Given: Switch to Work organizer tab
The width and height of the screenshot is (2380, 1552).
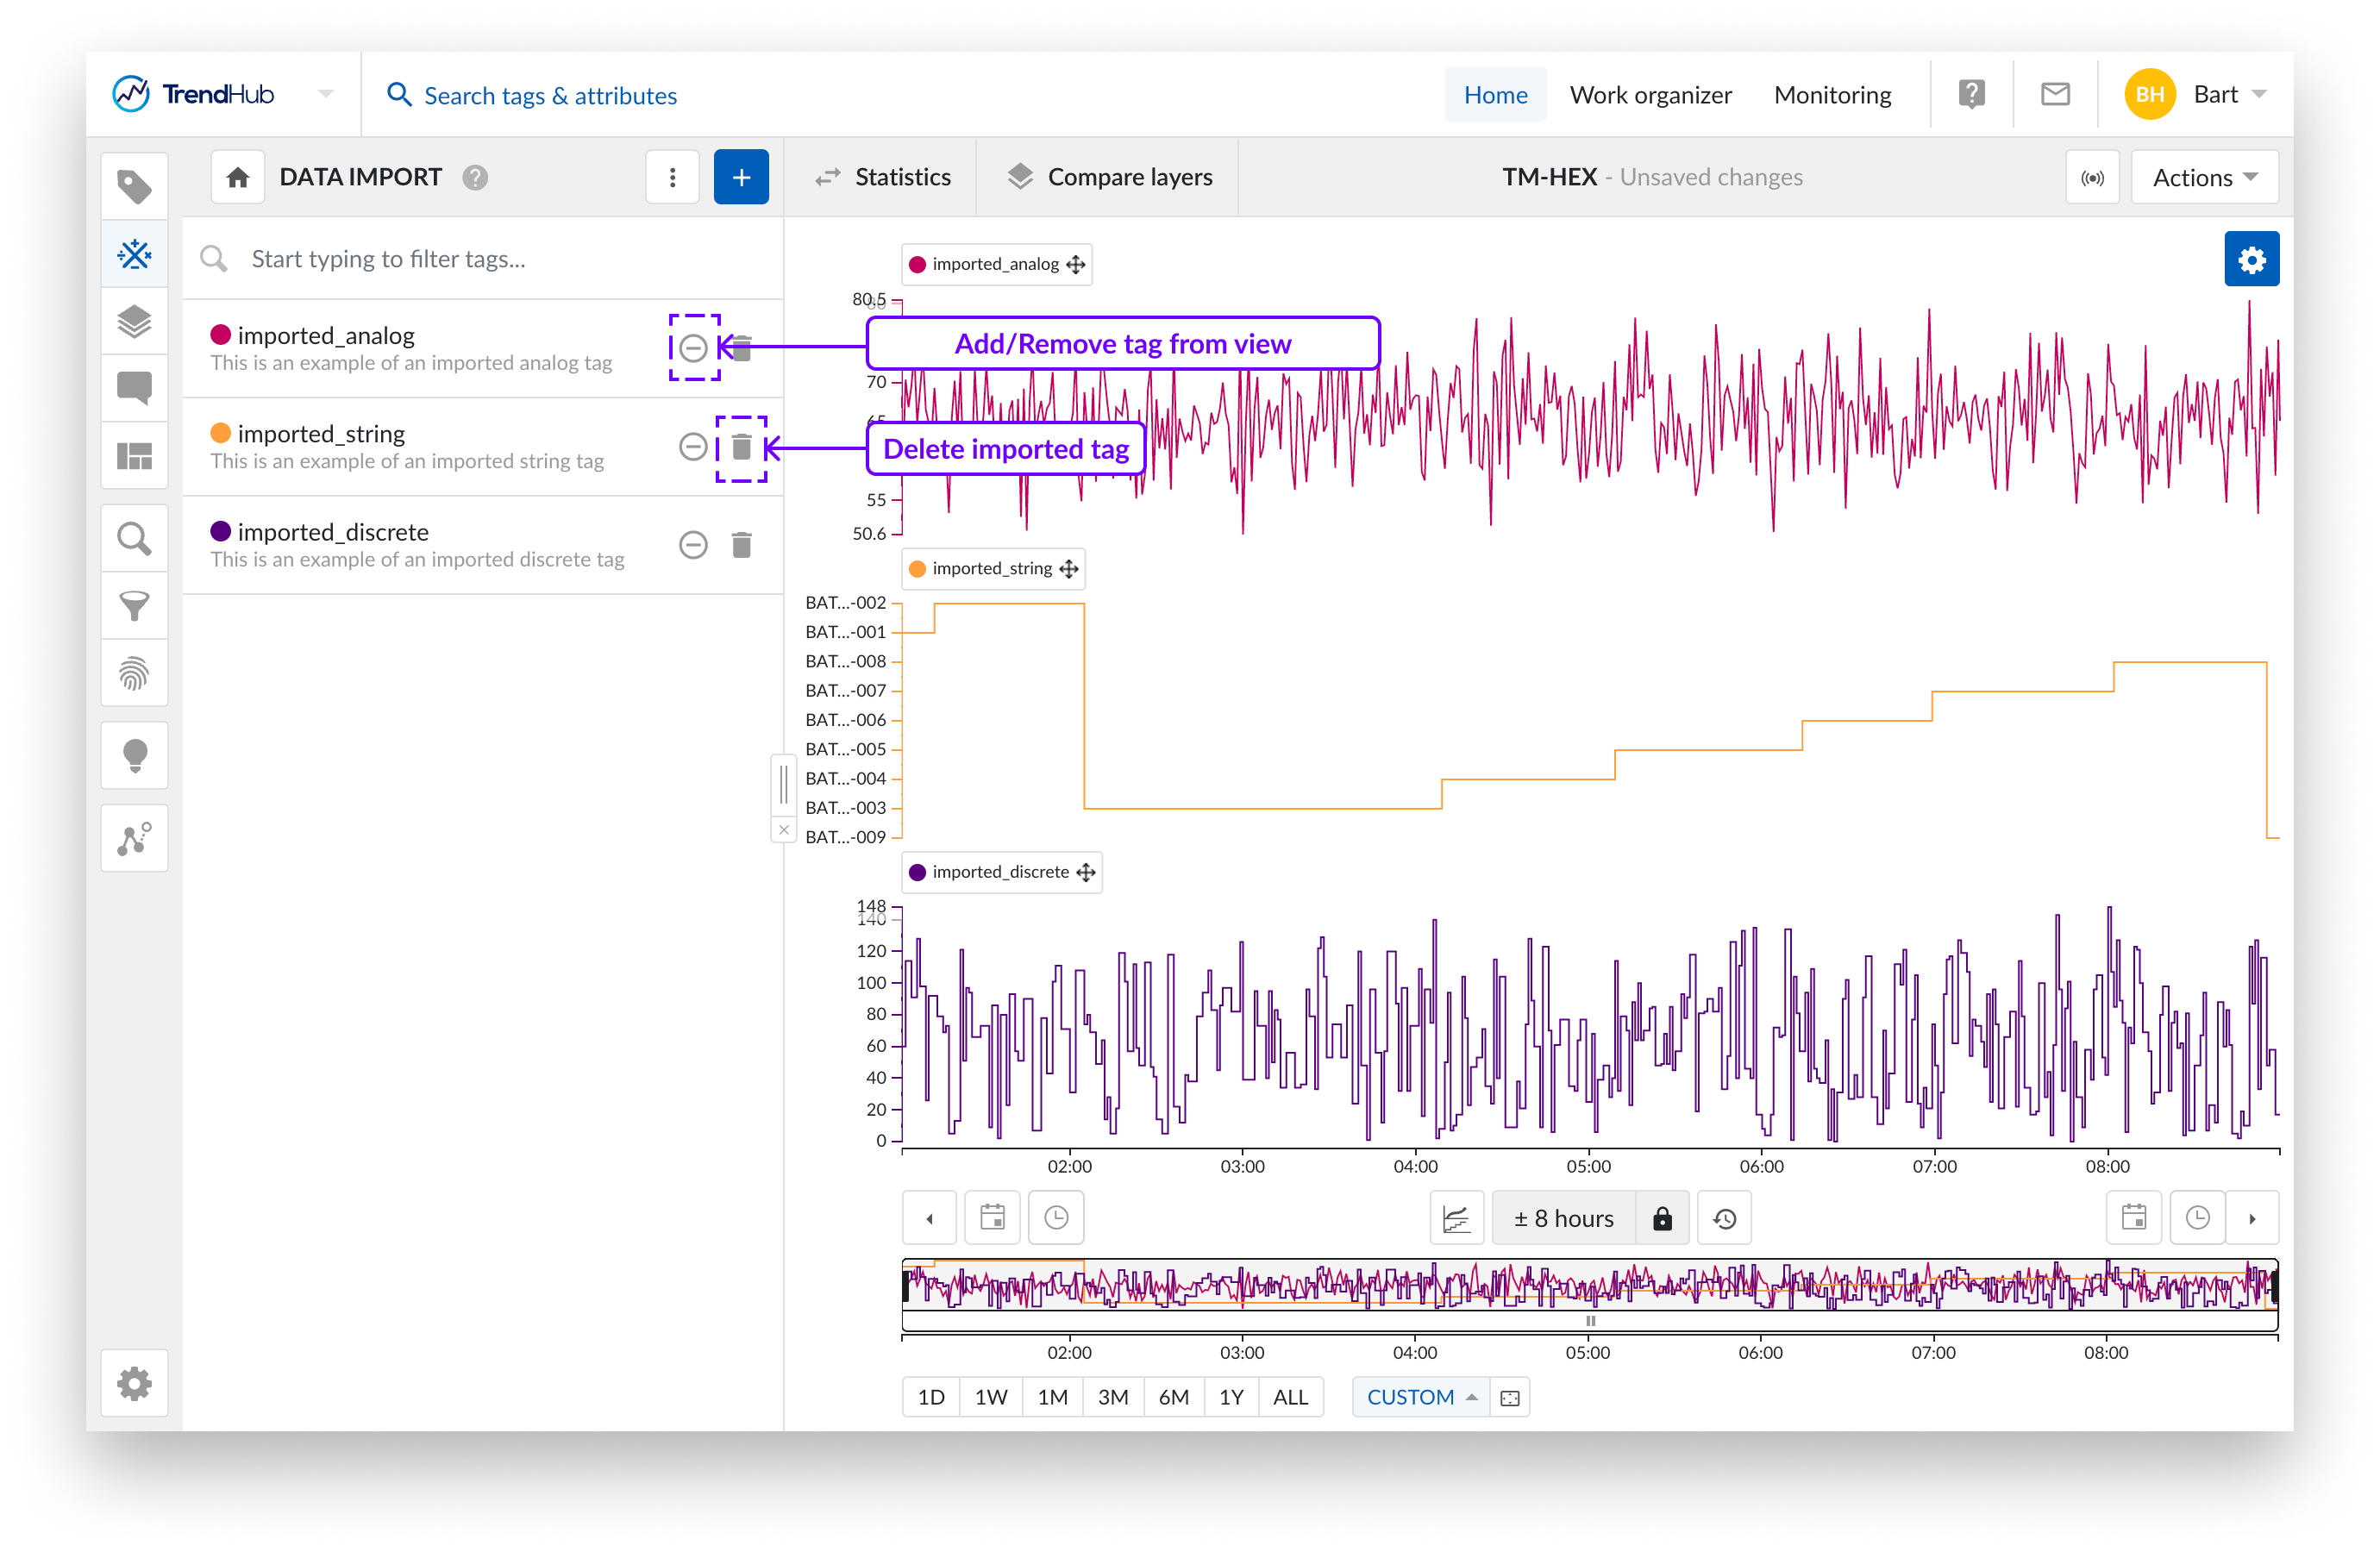Looking at the screenshot, I should (x=1650, y=95).
